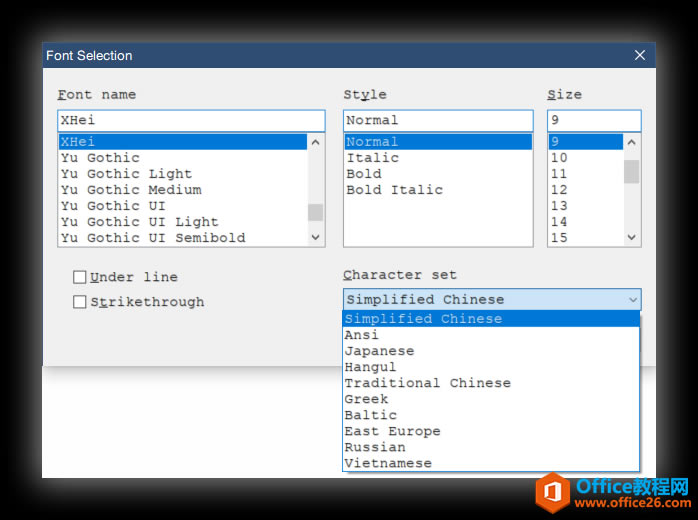This screenshot has height=520, width=698.
Task: Choose Japanese from character set list
Action: pyautogui.click(x=379, y=351)
